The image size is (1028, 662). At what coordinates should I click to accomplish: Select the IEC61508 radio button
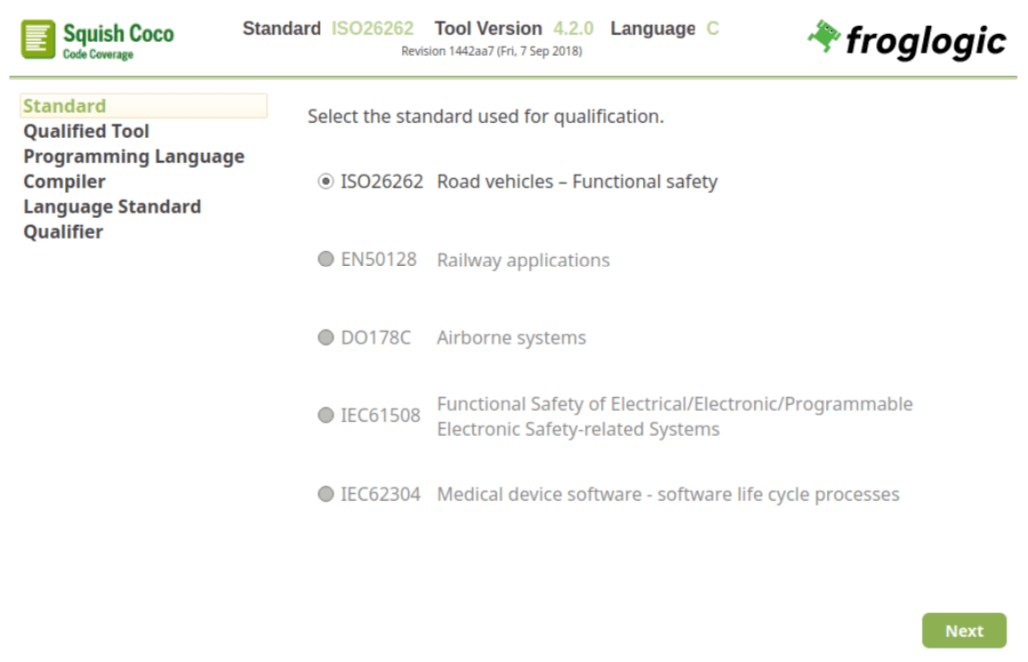[x=326, y=415]
